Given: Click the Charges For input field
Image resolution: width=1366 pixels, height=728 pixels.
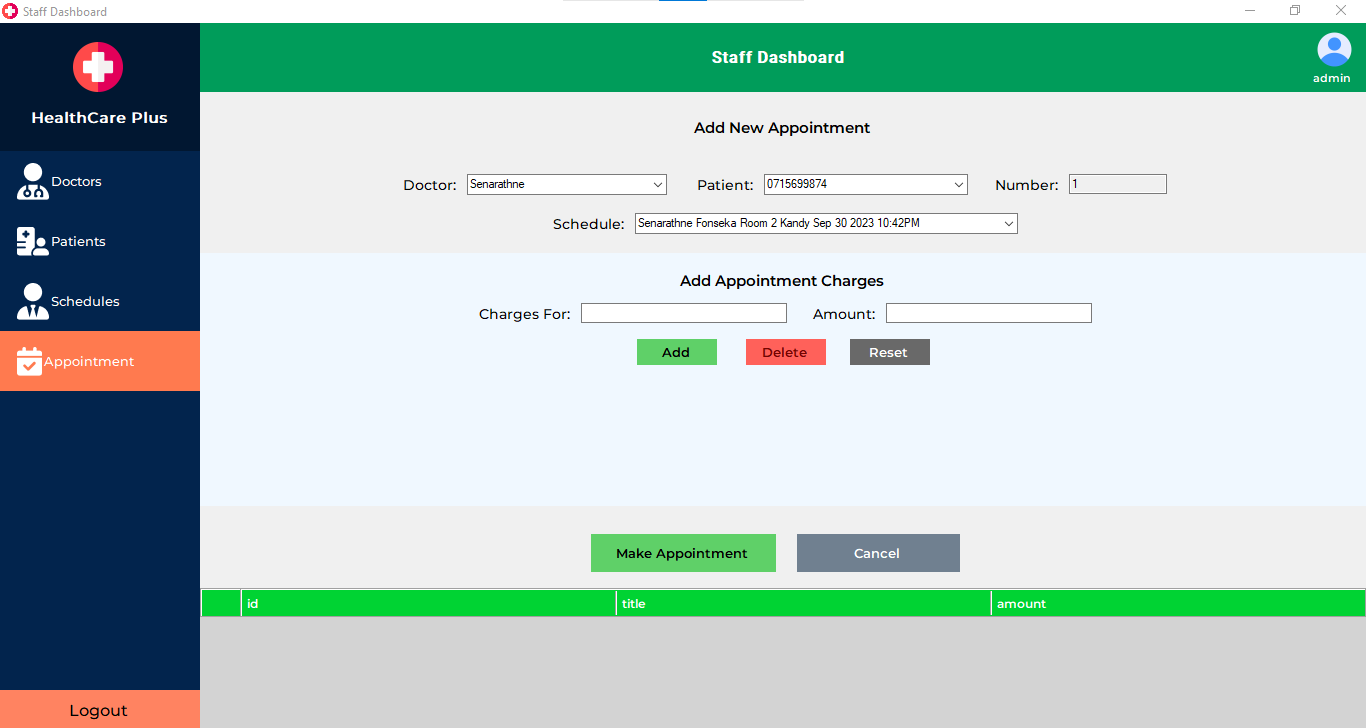Looking at the screenshot, I should click(x=684, y=313).
